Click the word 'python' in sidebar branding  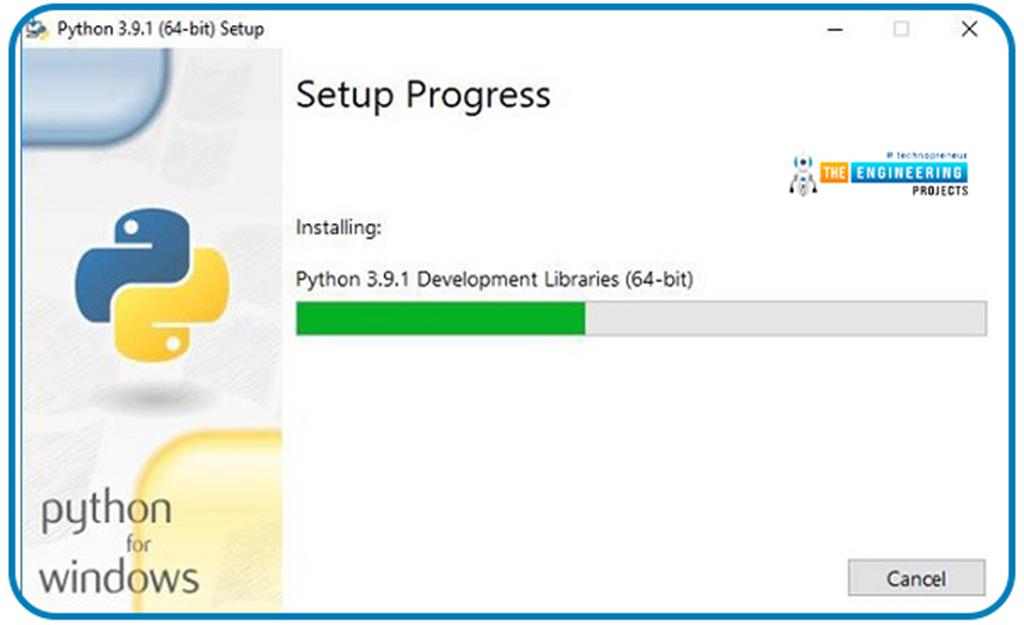pyautogui.click(x=106, y=511)
